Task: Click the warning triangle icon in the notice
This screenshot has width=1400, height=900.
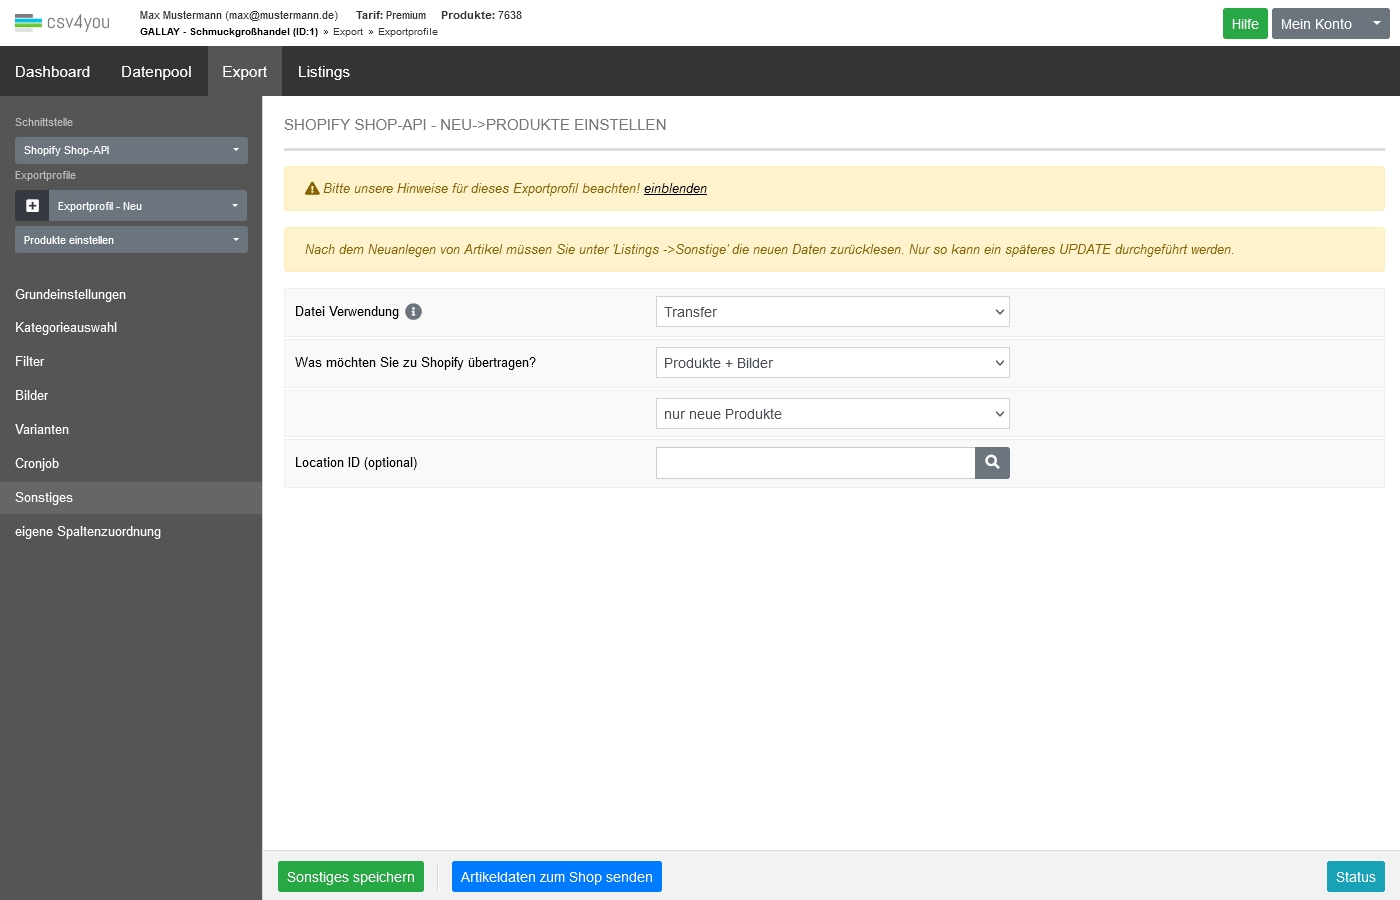Action: [x=312, y=189]
